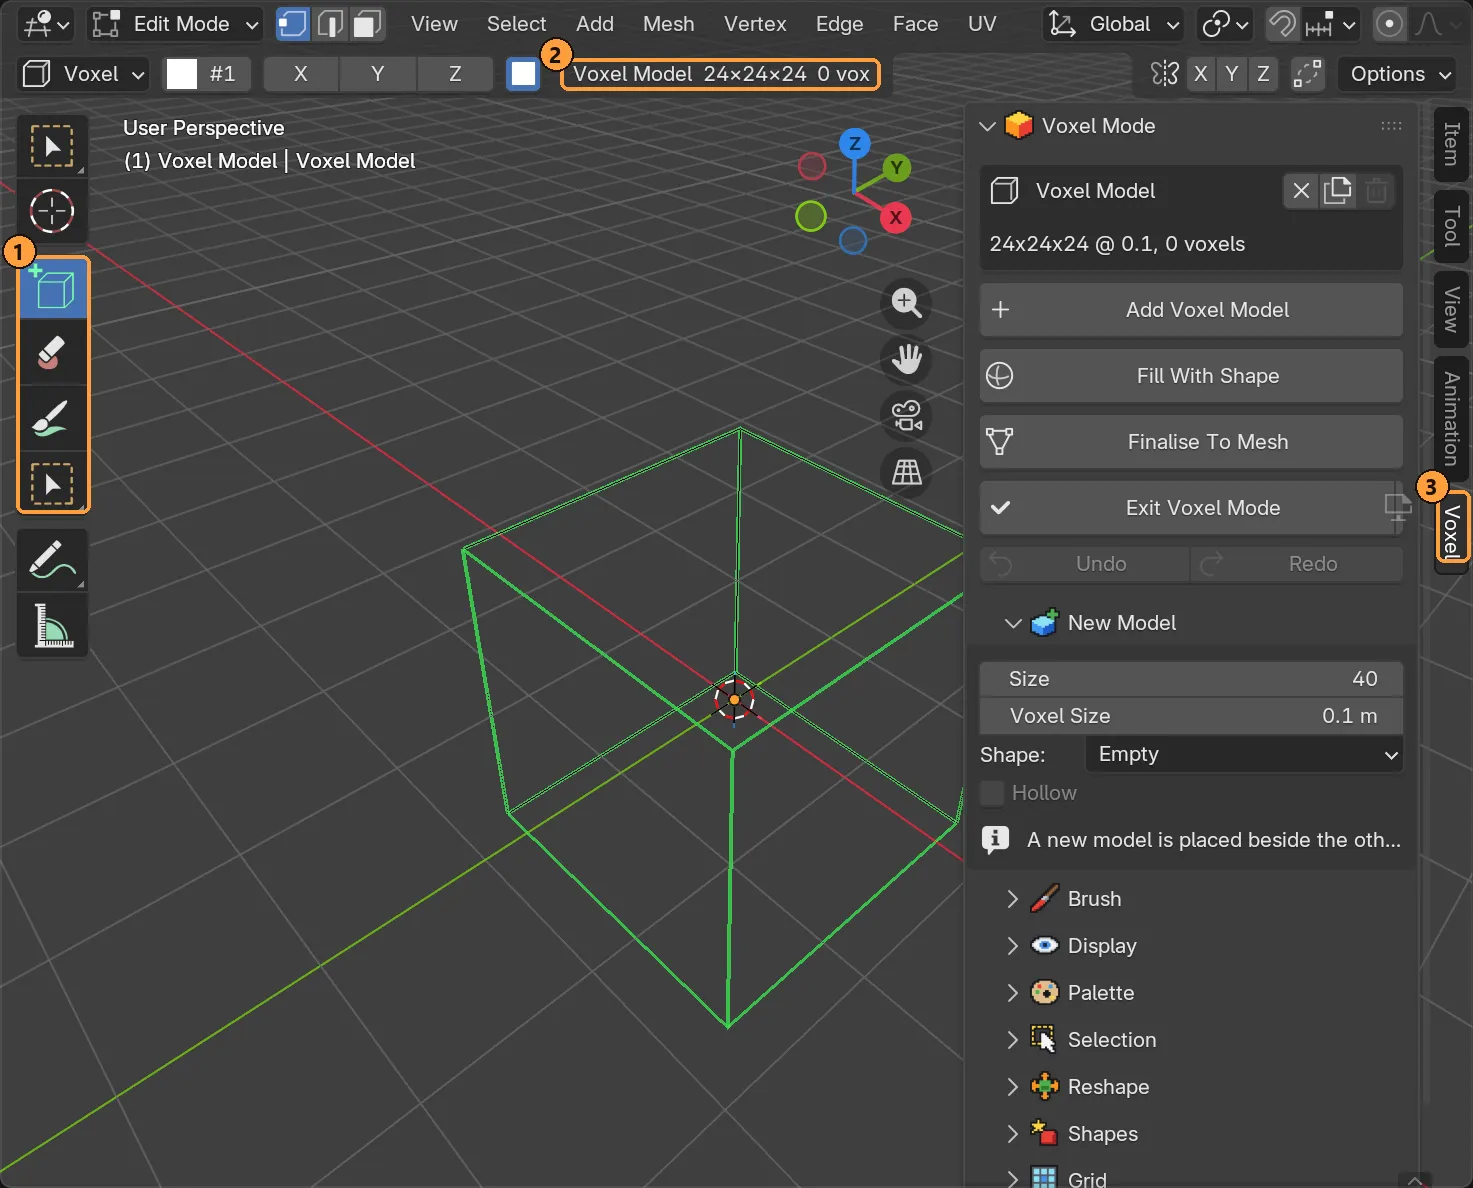Image resolution: width=1473 pixels, height=1188 pixels.
Task: Select the Select Box tool
Action: coord(52,147)
